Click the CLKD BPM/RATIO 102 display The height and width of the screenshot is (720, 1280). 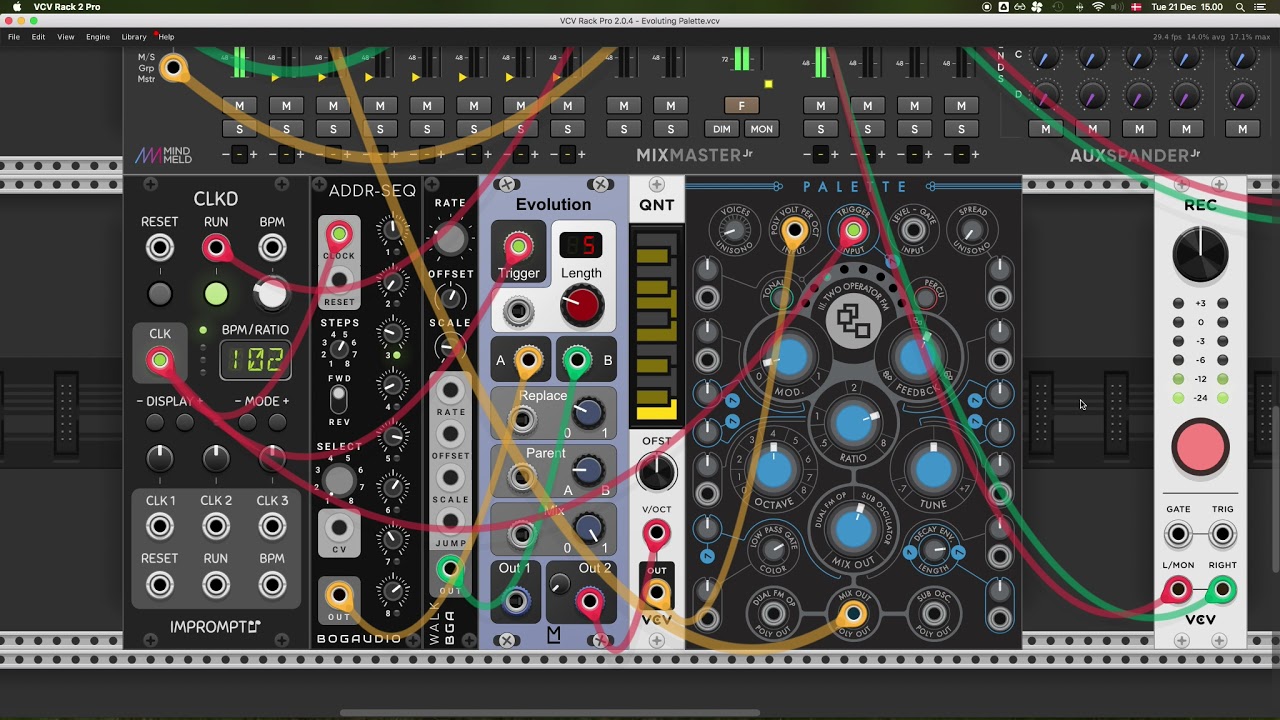(x=255, y=360)
